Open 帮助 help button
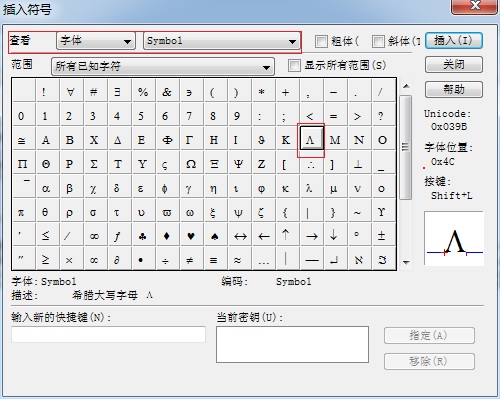 pos(454,89)
